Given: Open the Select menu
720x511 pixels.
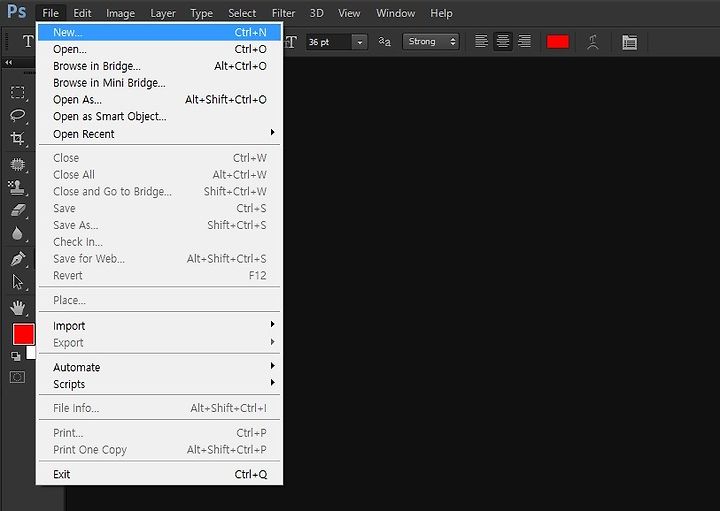Looking at the screenshot, I should (x=242, y=13).
